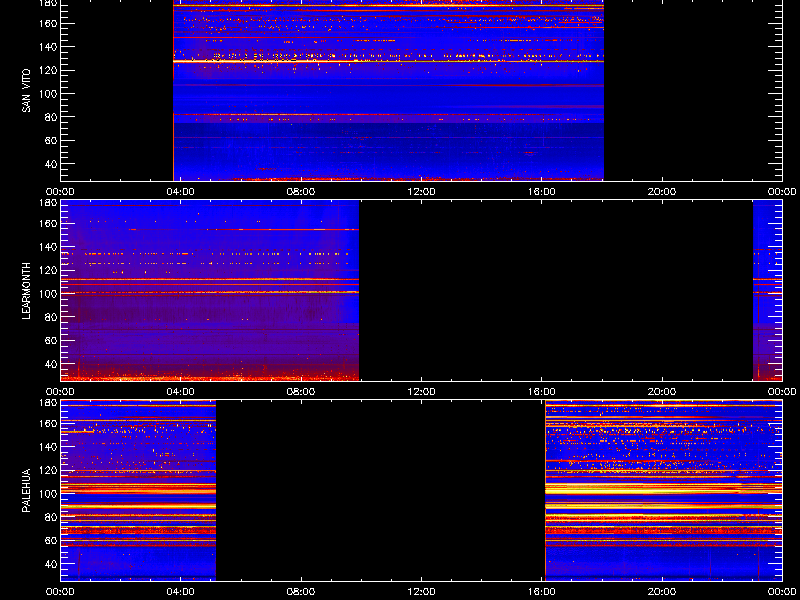
Task: Click the 04:00 time label below Learmonth plot
Action: point(181,392)
